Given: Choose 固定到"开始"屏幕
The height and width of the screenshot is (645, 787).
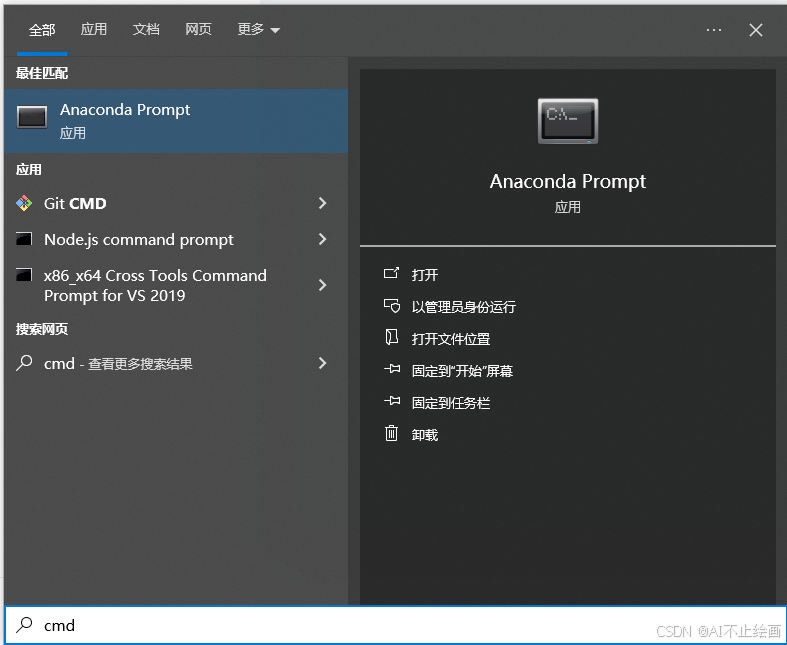Looking at the screenshot, I should (x=462, y=371).
